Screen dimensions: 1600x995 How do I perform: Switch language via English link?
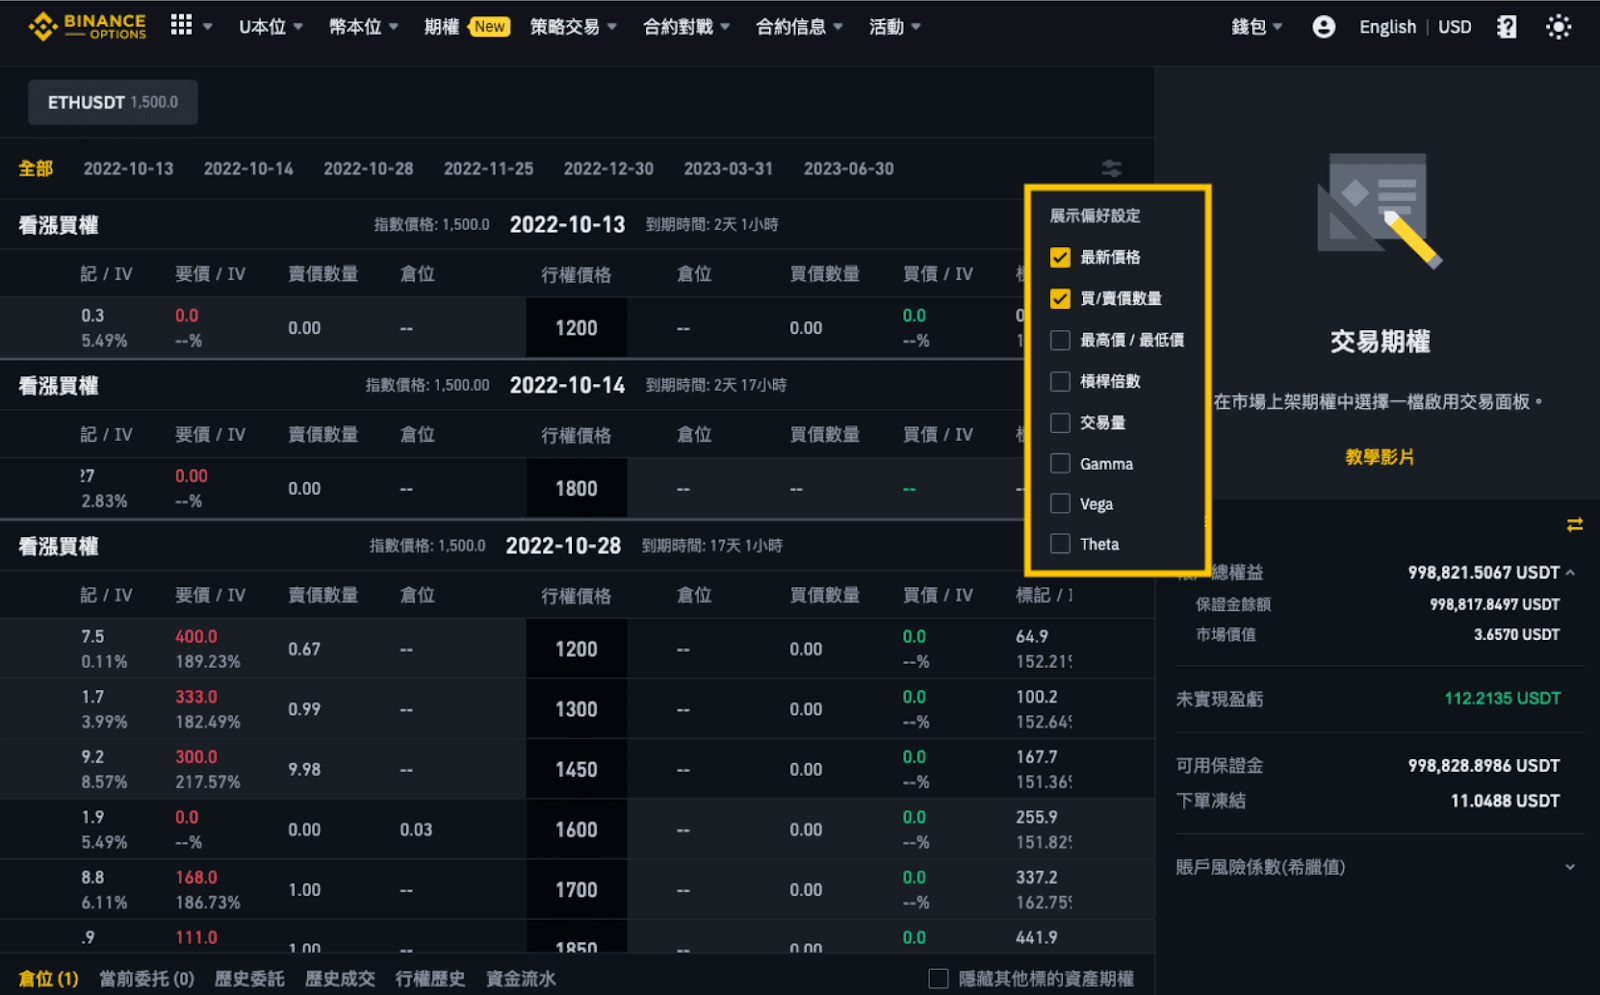pyautogui.click(x=1387, y=27)
